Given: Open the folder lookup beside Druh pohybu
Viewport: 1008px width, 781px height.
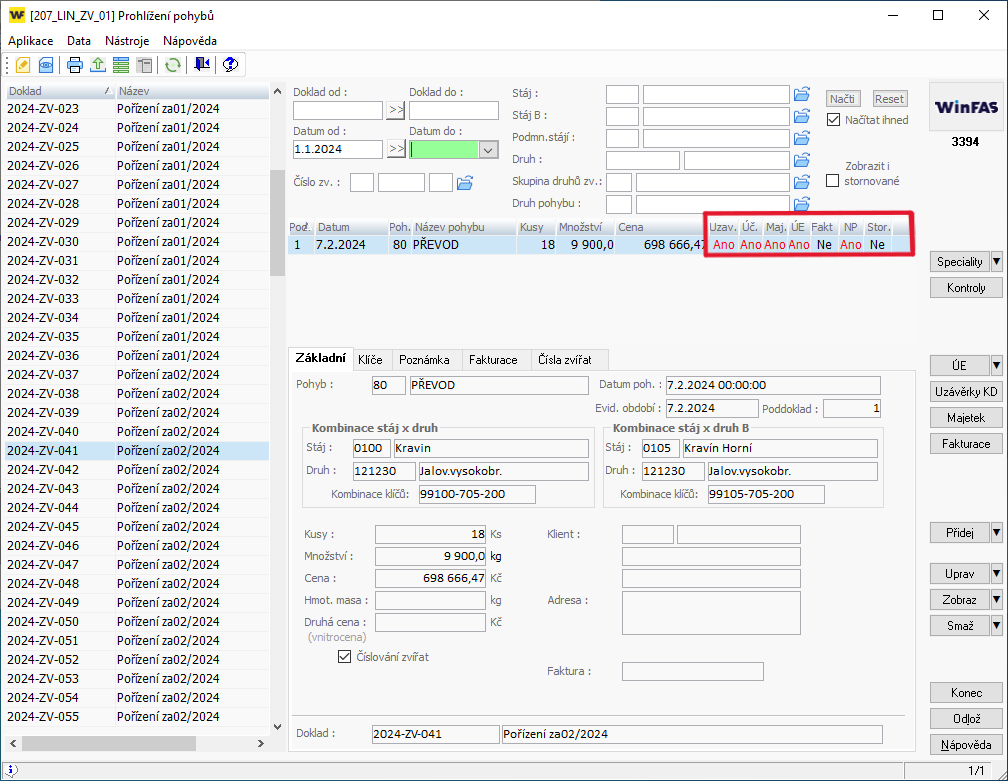Looking at the screenshot, I should click(x=801, y=204).
